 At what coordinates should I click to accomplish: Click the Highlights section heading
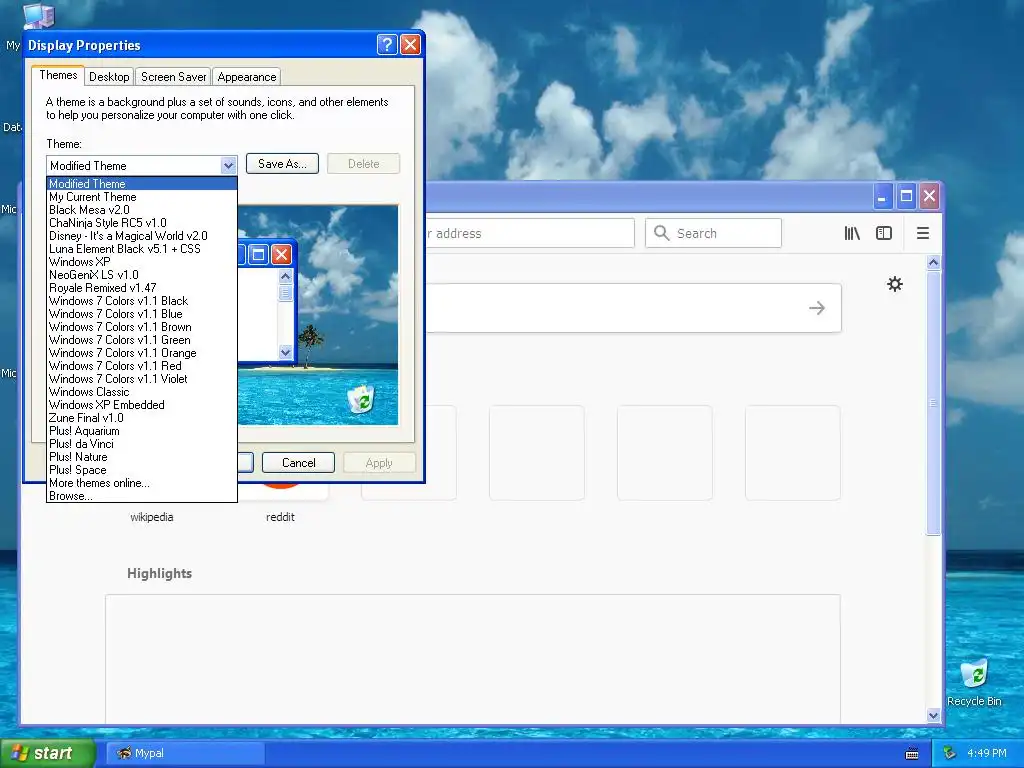click(159, 573)
